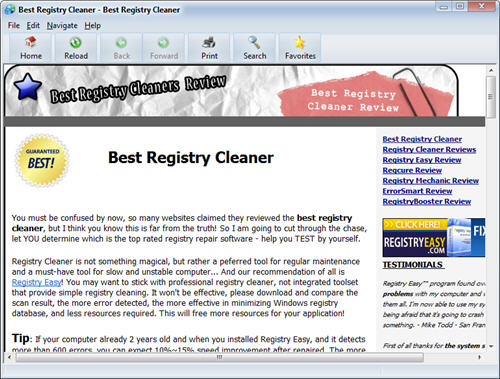500x379 pixels.
Task: Open Search with the magnifier icon
Action: (255, 48)
